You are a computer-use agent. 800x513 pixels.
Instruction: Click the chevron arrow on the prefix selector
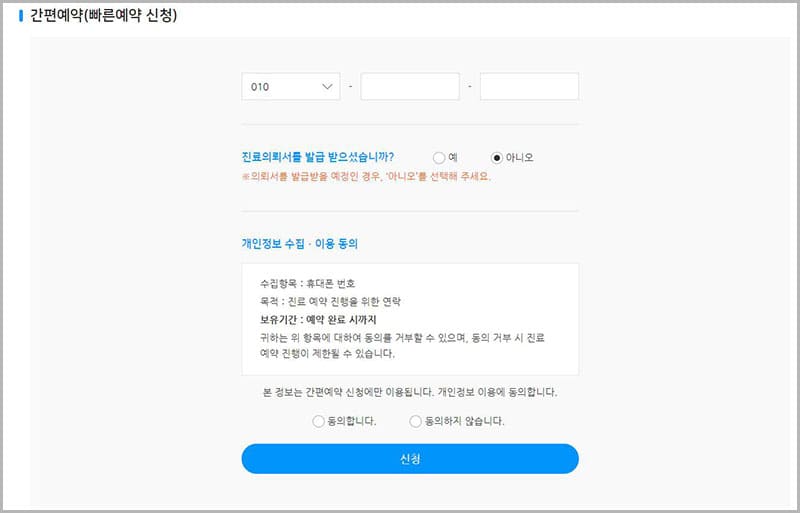pos(328,87)
